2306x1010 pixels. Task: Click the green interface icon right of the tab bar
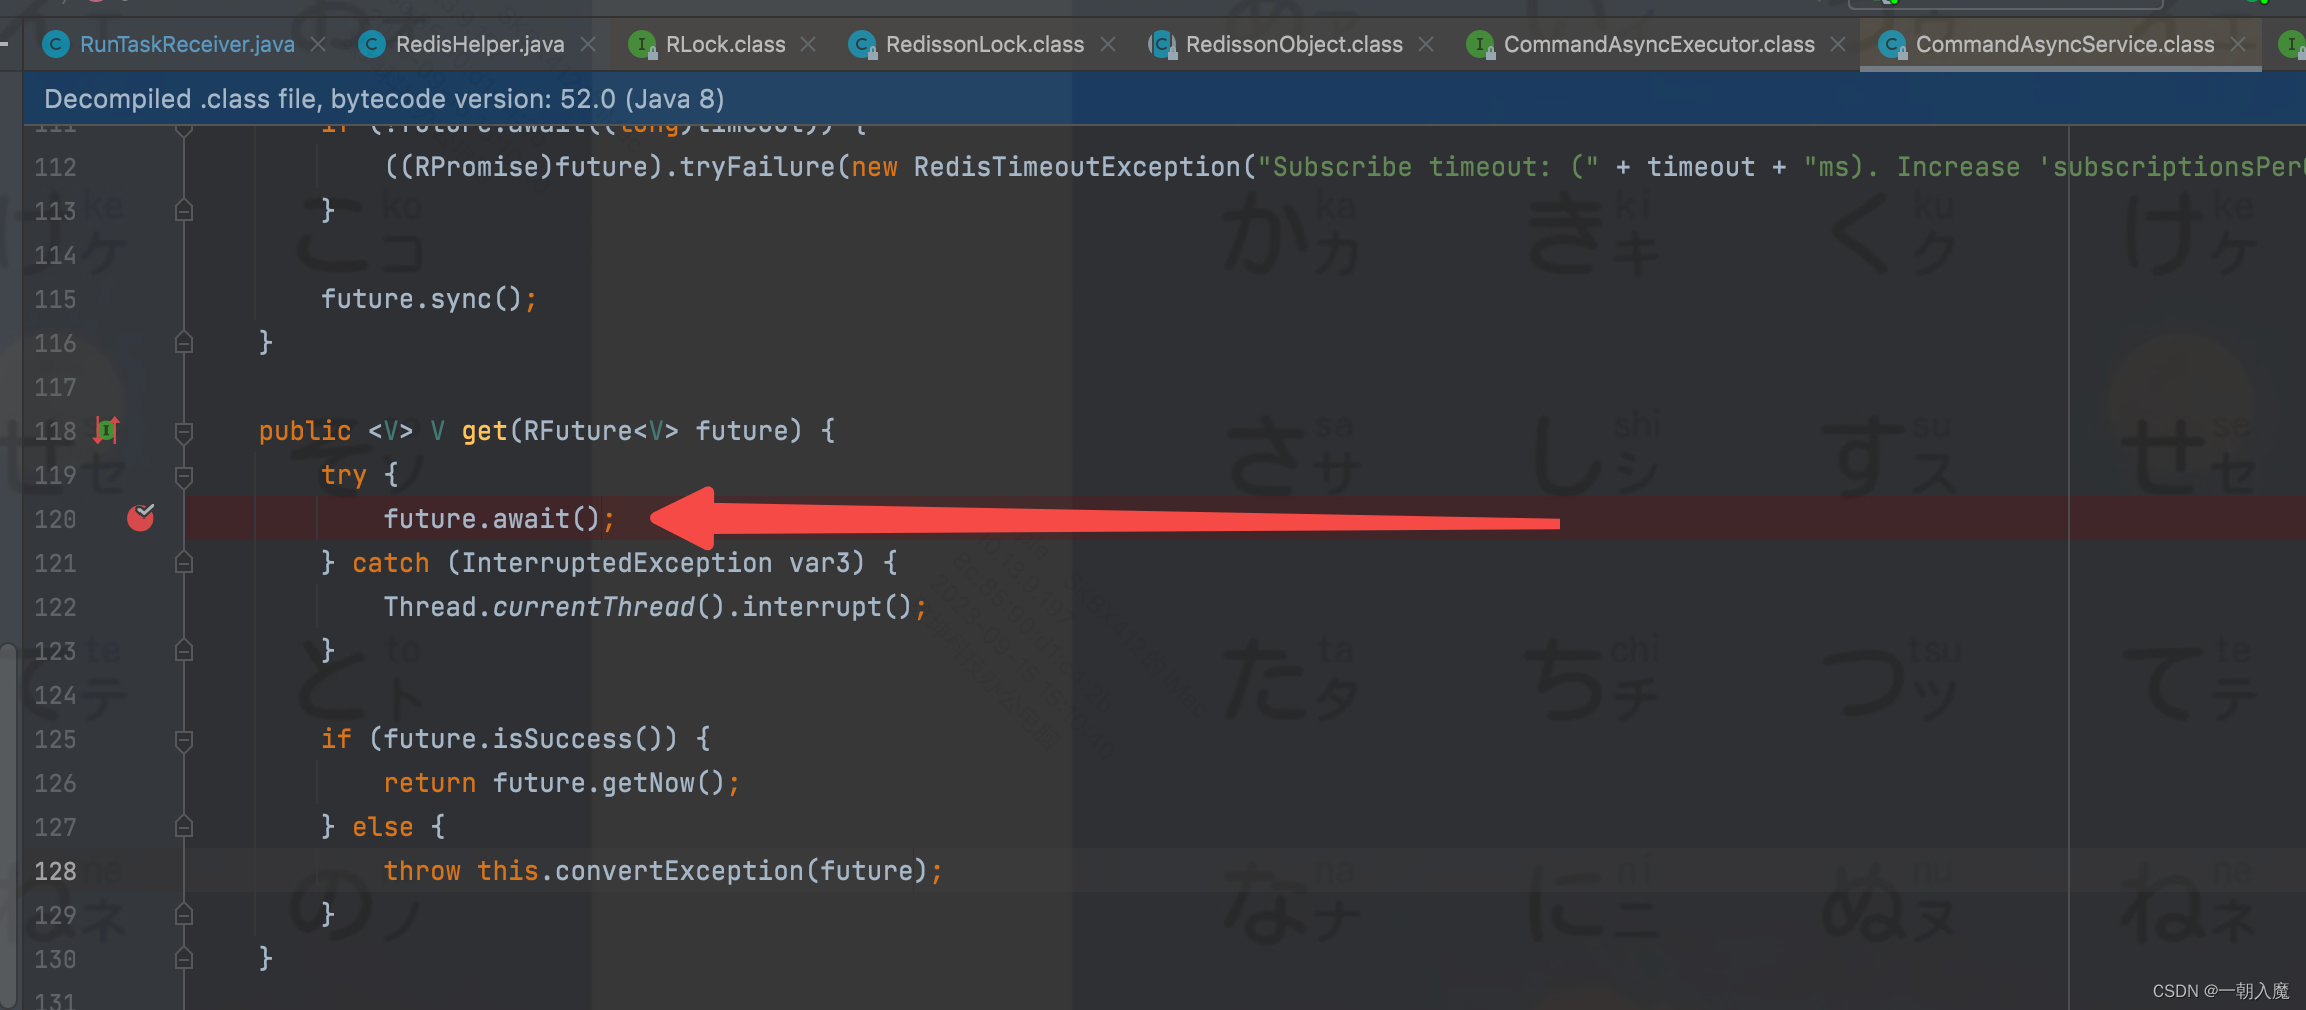(x=2291, y=44)
